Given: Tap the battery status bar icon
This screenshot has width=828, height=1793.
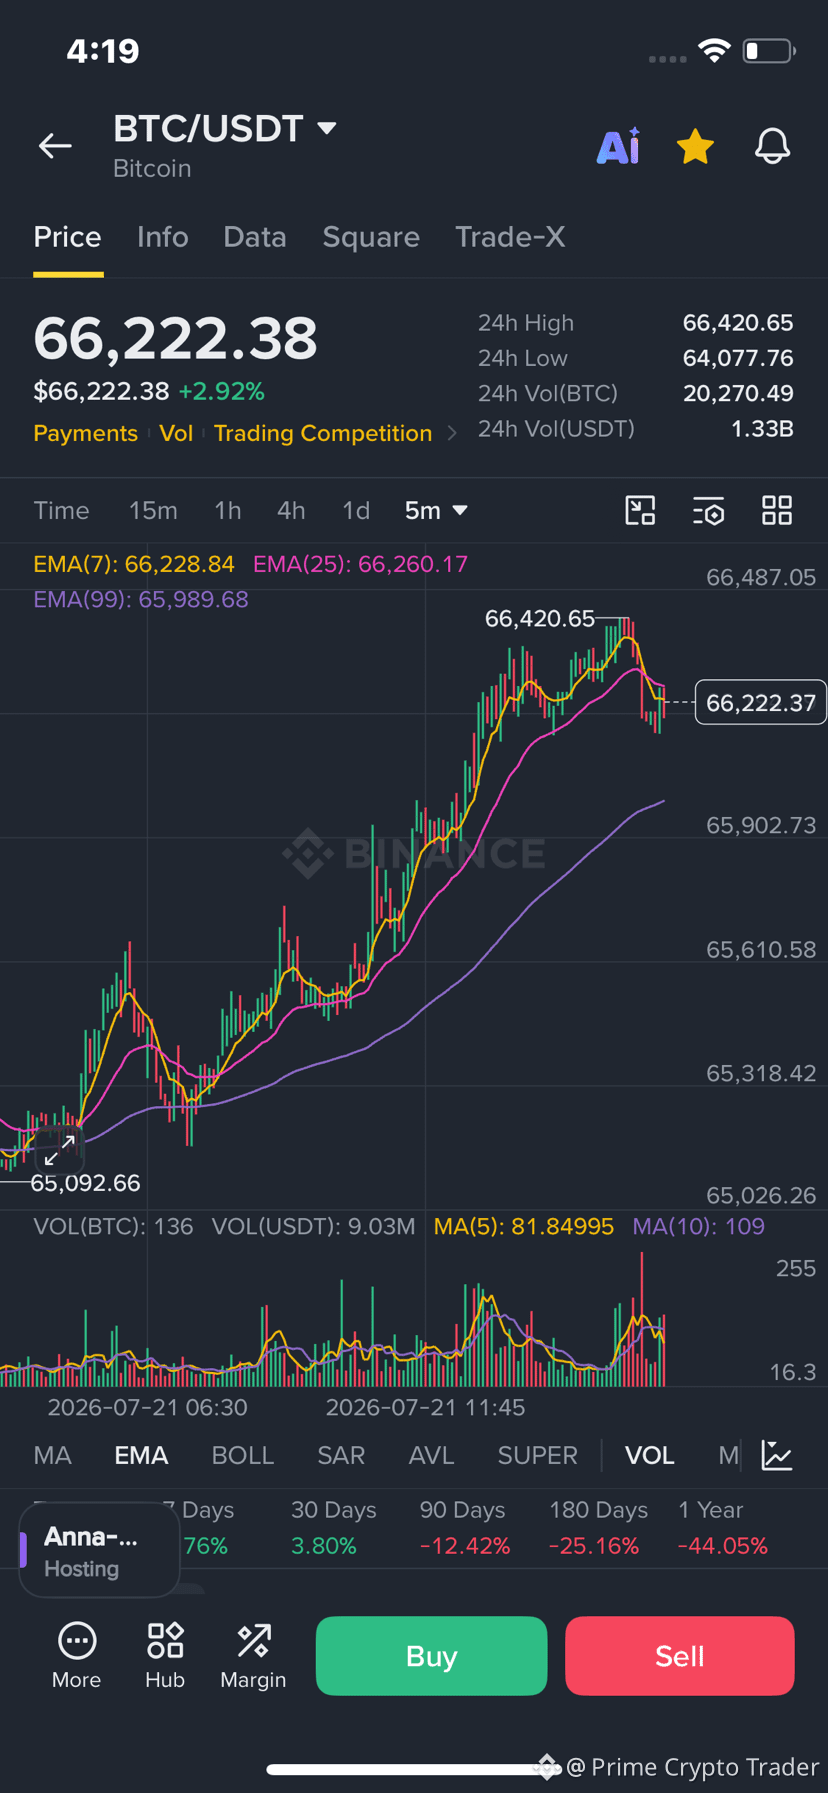Looking at the screenshot, I should click(769, 51).
